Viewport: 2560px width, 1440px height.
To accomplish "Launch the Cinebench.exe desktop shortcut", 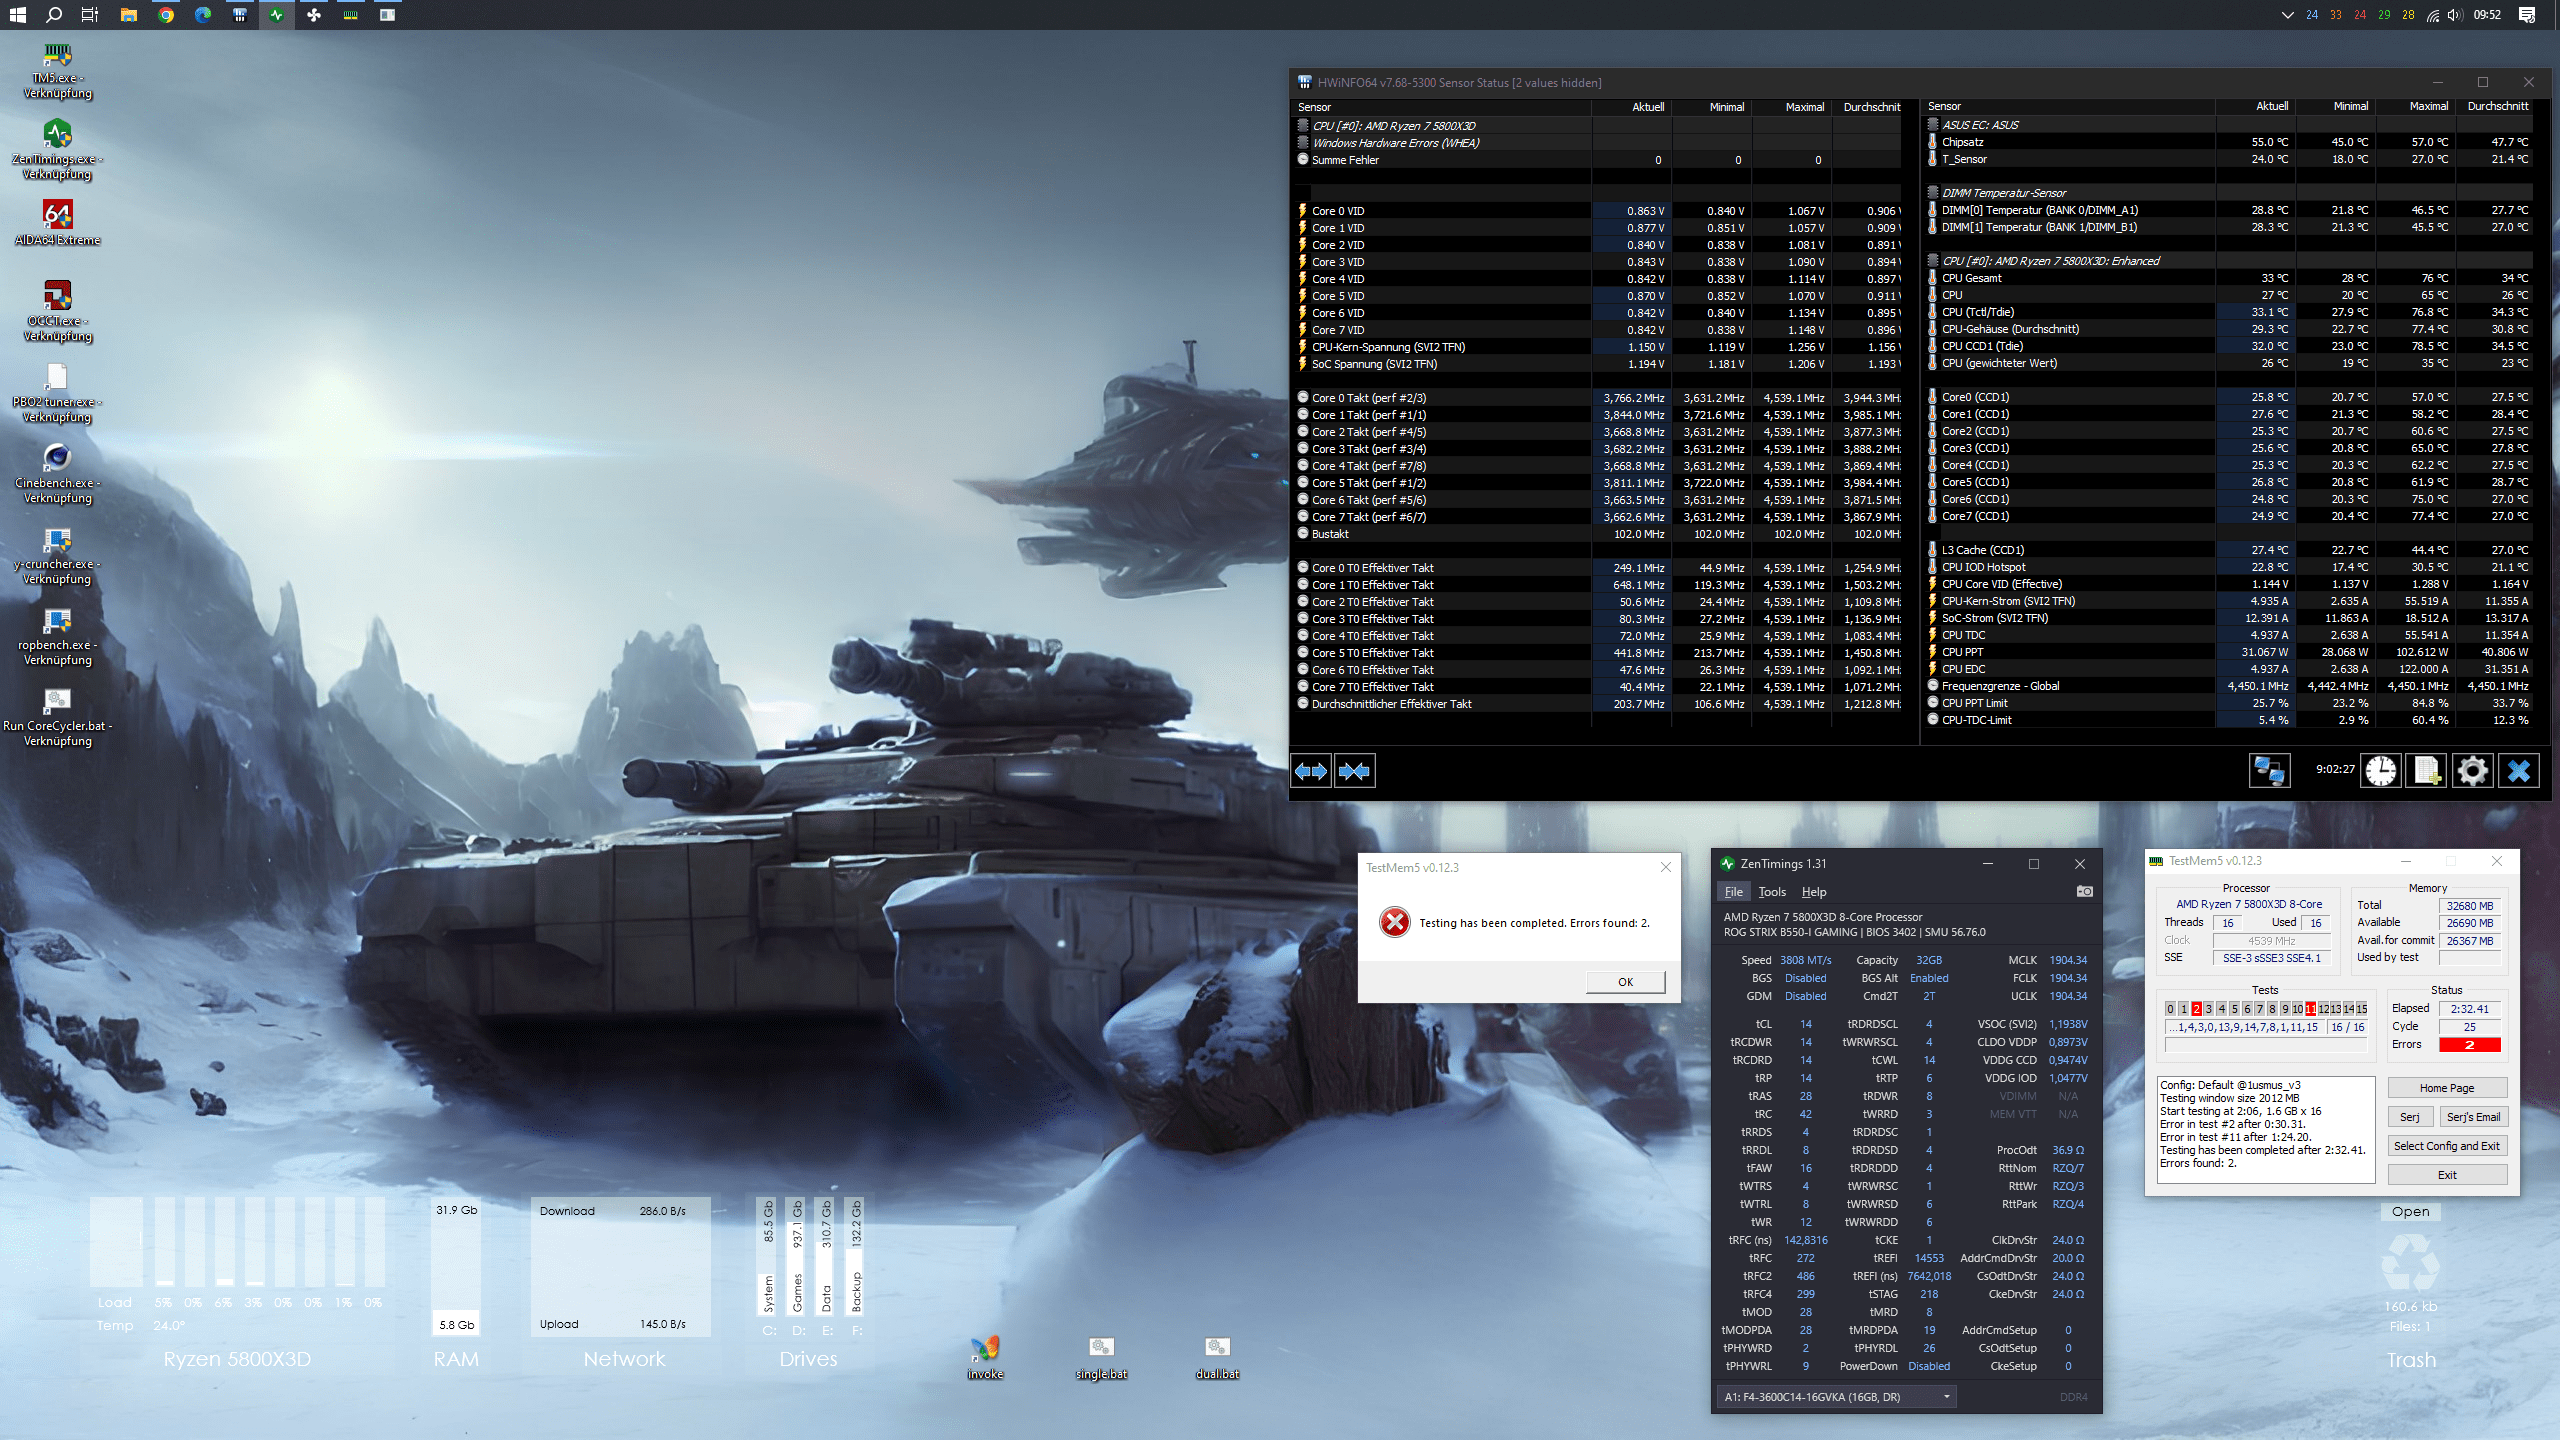I will point(57,474).
